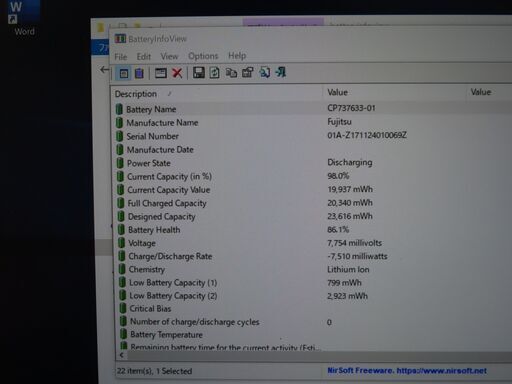Select the Current Capacity Value row
The width and height of the screenshot is (512, 384).
(x=312, y=190)
